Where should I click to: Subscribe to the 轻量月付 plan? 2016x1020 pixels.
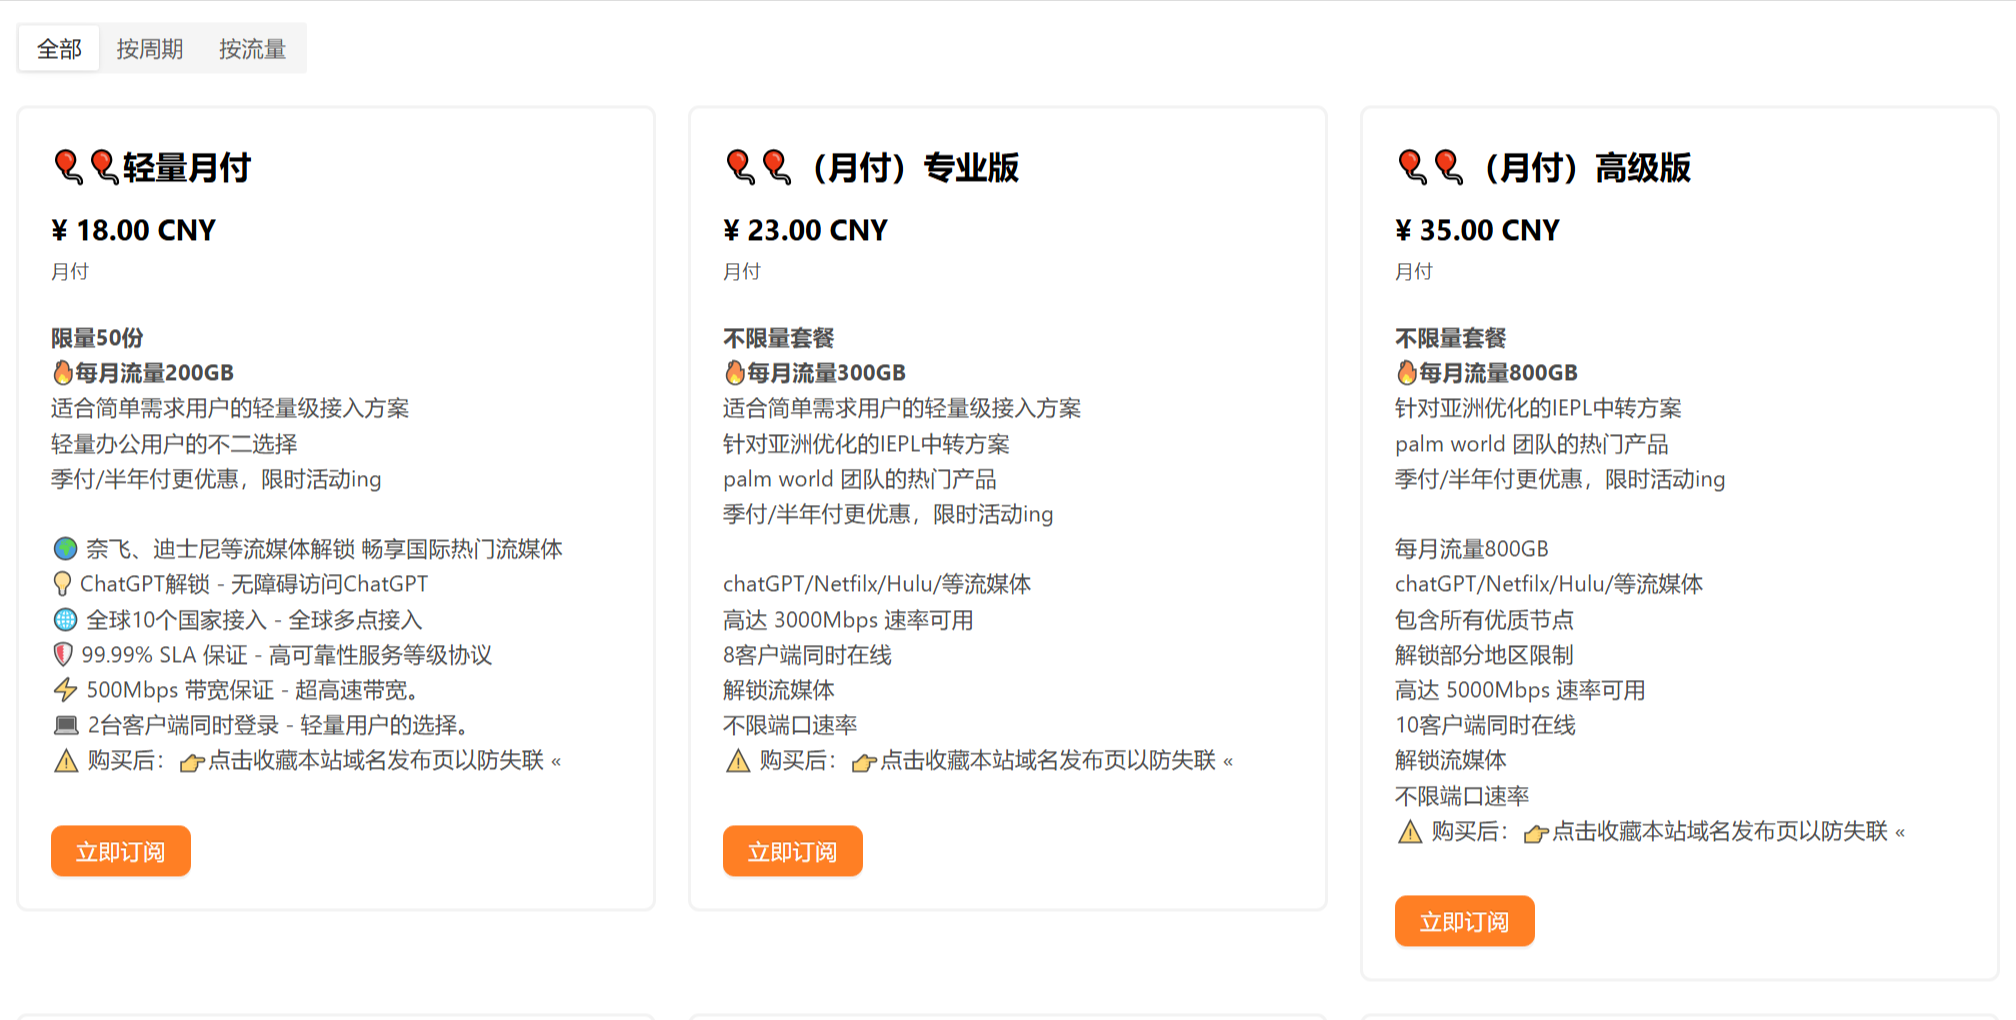click(121, 851)
